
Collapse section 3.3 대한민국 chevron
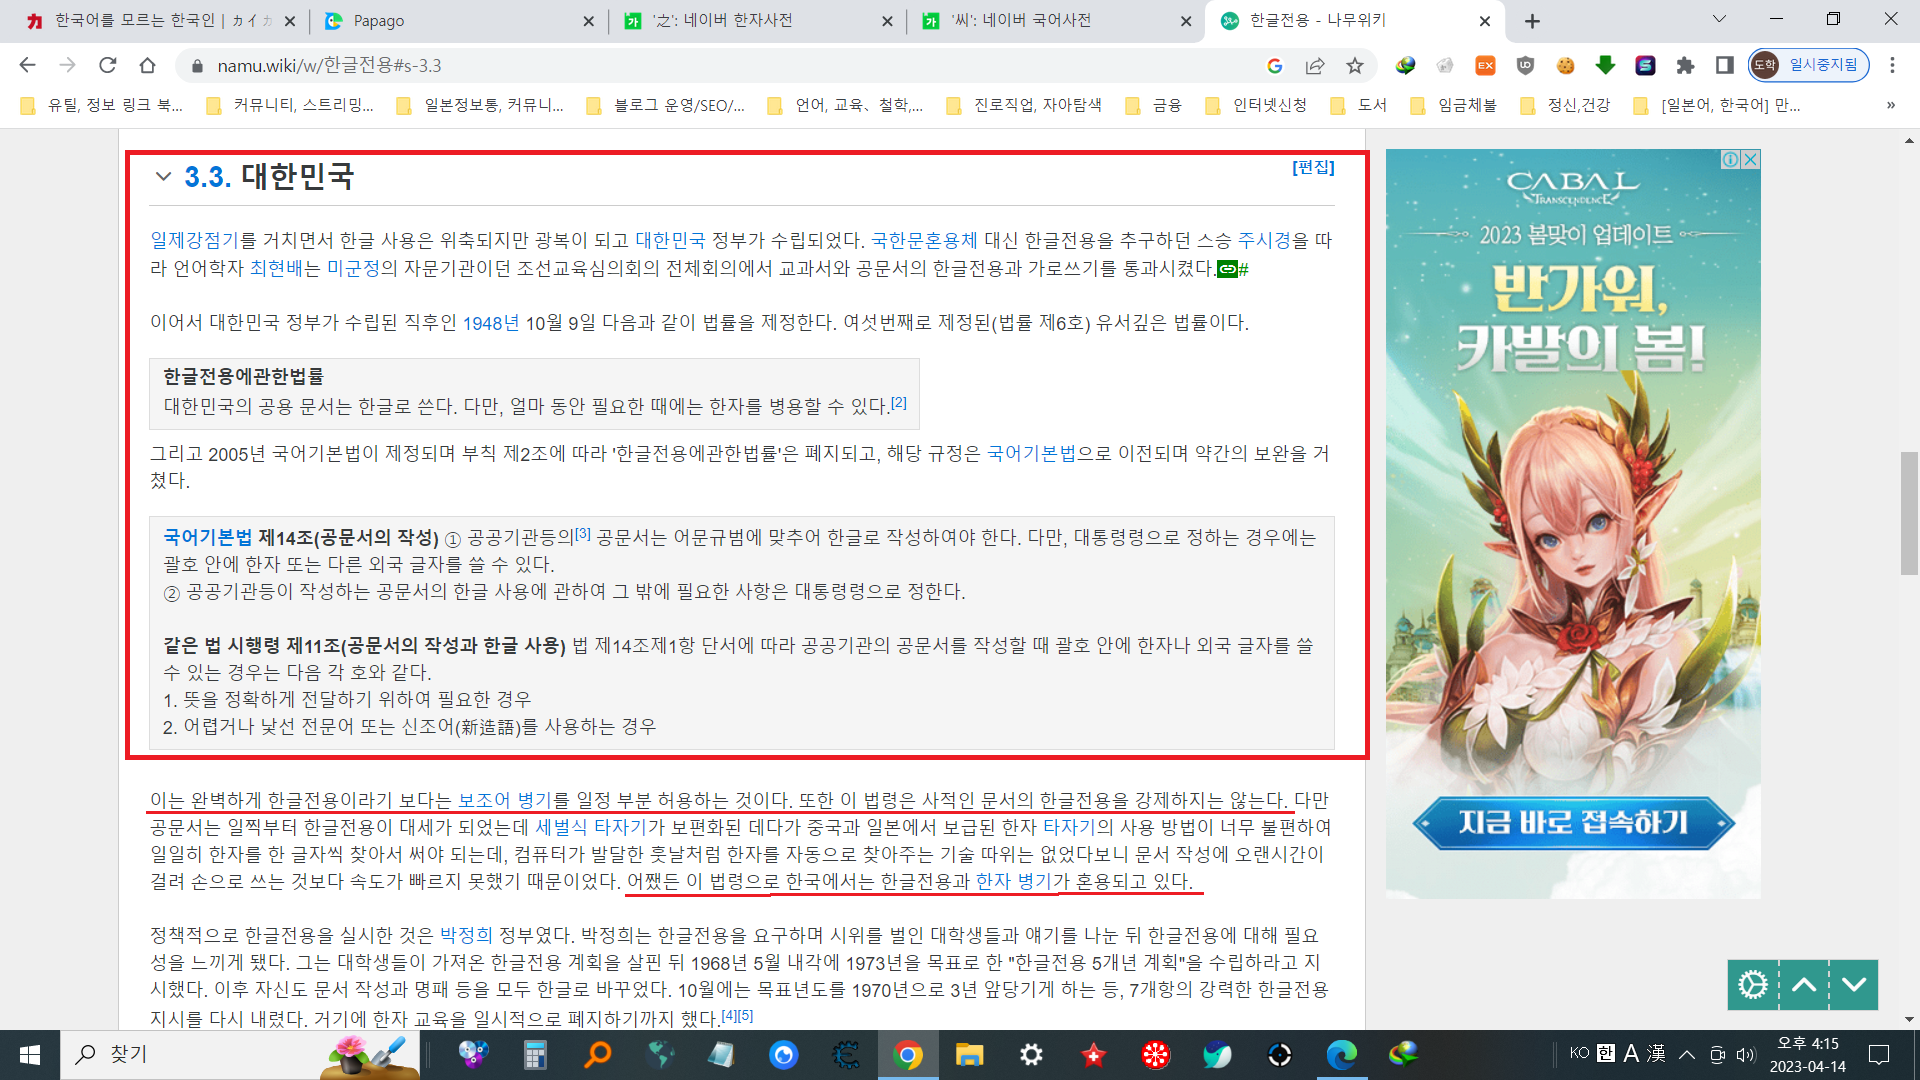point(163,177)
